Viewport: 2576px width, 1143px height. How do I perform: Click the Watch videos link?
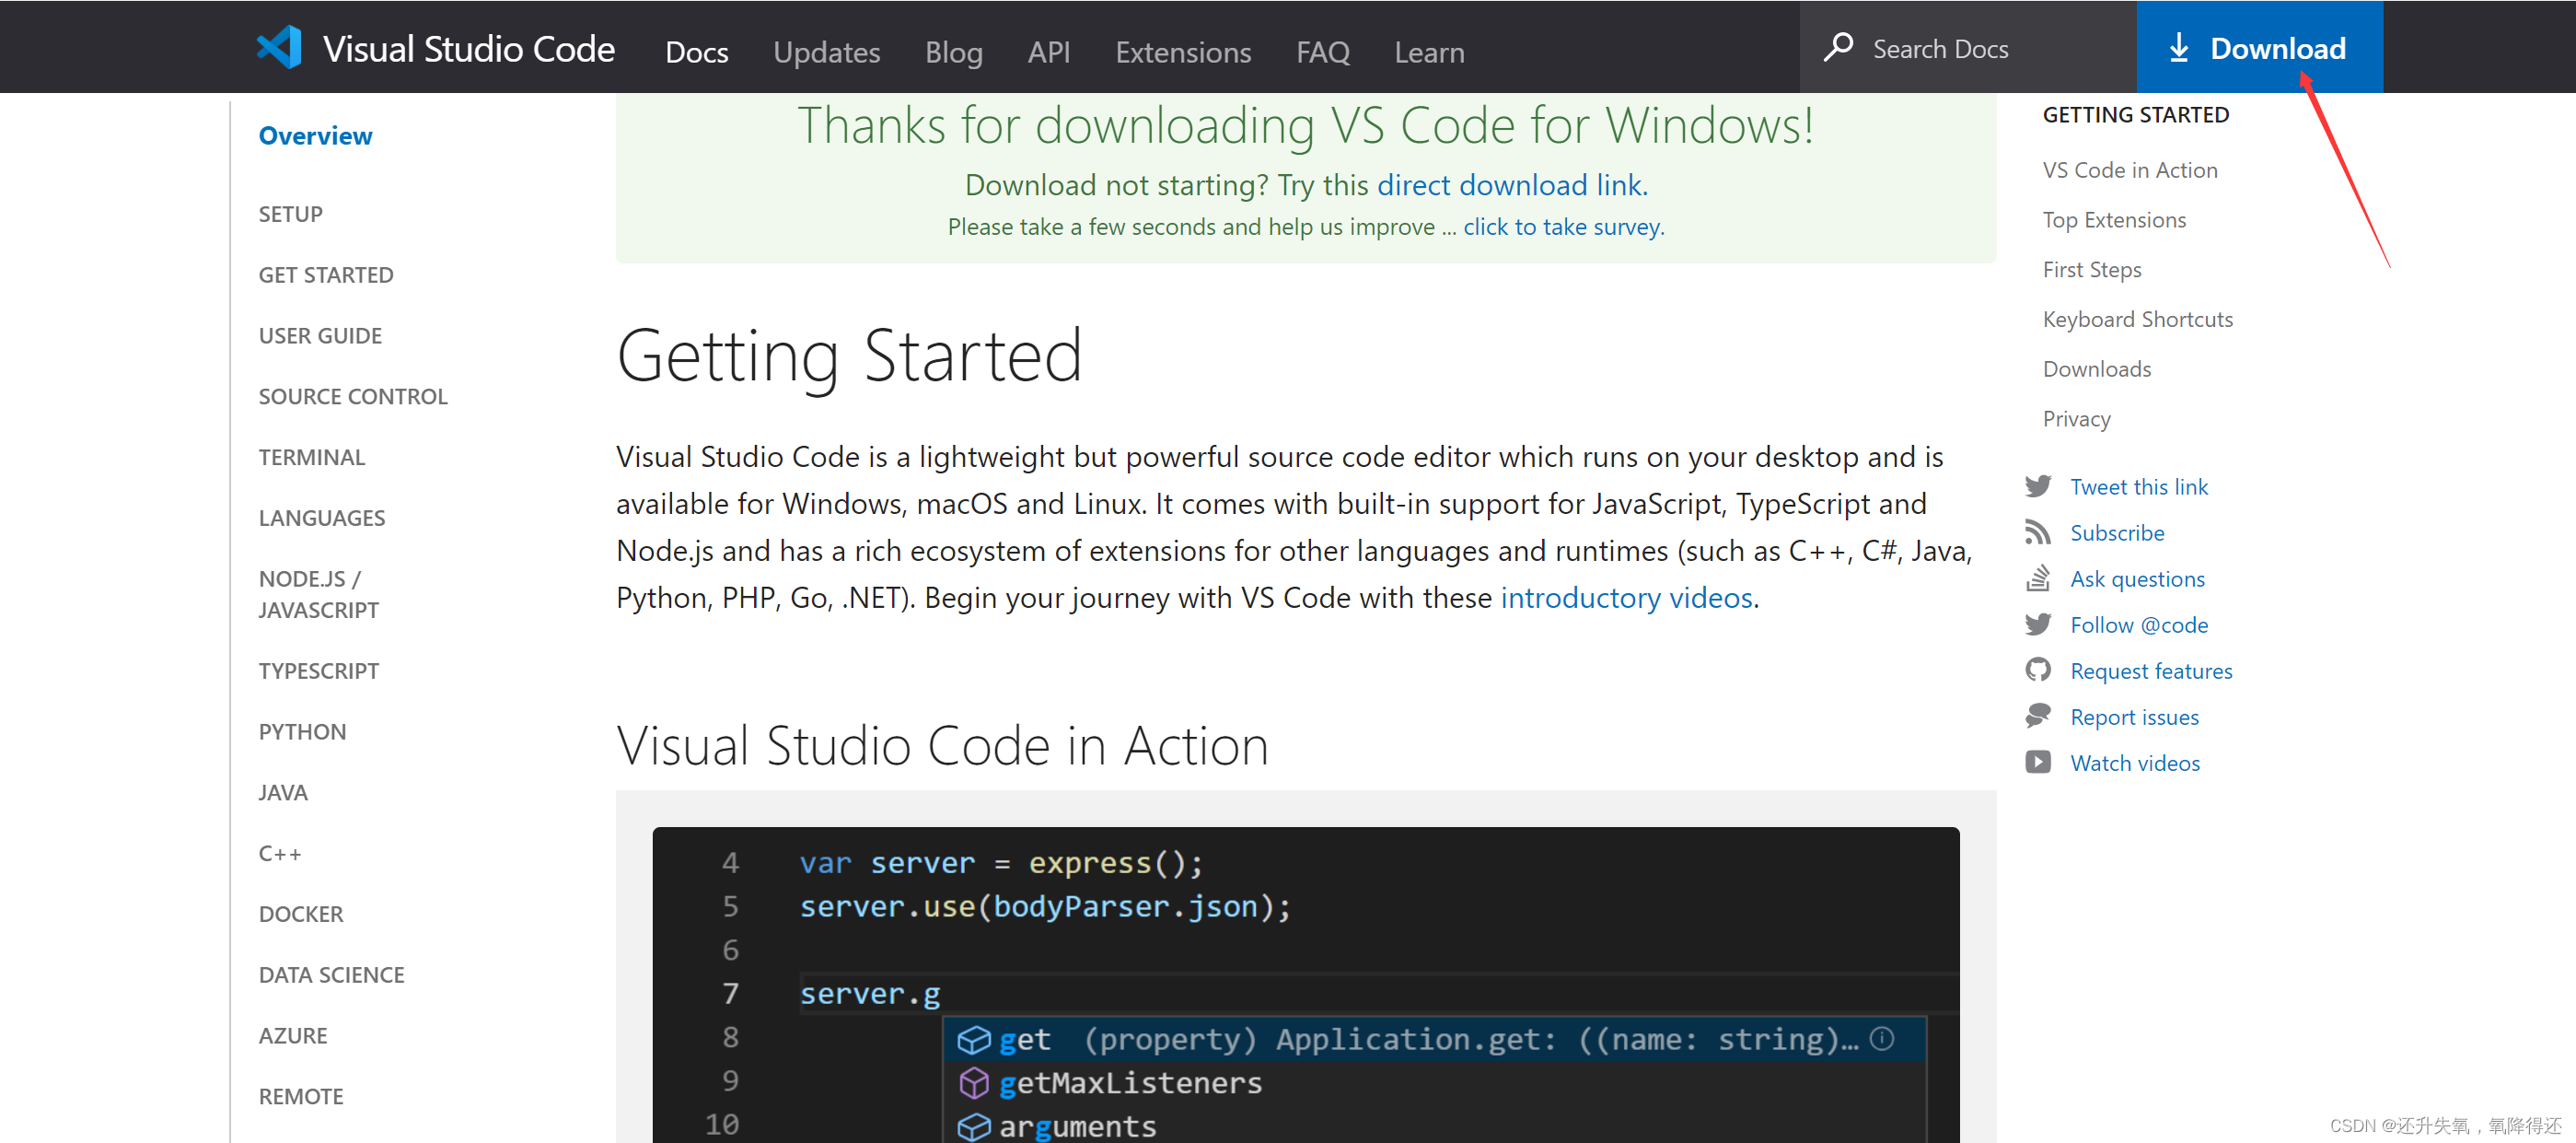[2135, 763]
